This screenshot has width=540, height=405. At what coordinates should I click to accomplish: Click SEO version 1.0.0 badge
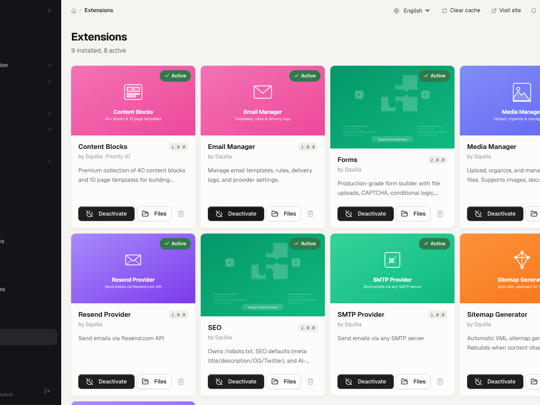point(308,328)
